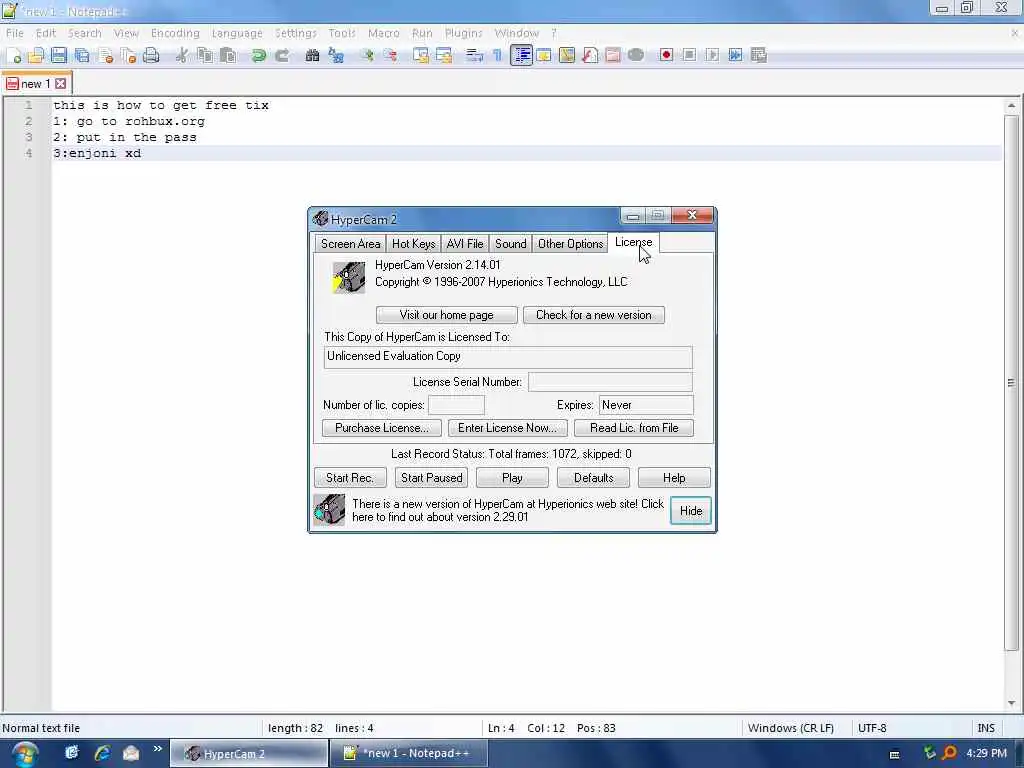Click the Start Rec. button
Screen dimensions: 1024x768
click(x=350, y=477)
